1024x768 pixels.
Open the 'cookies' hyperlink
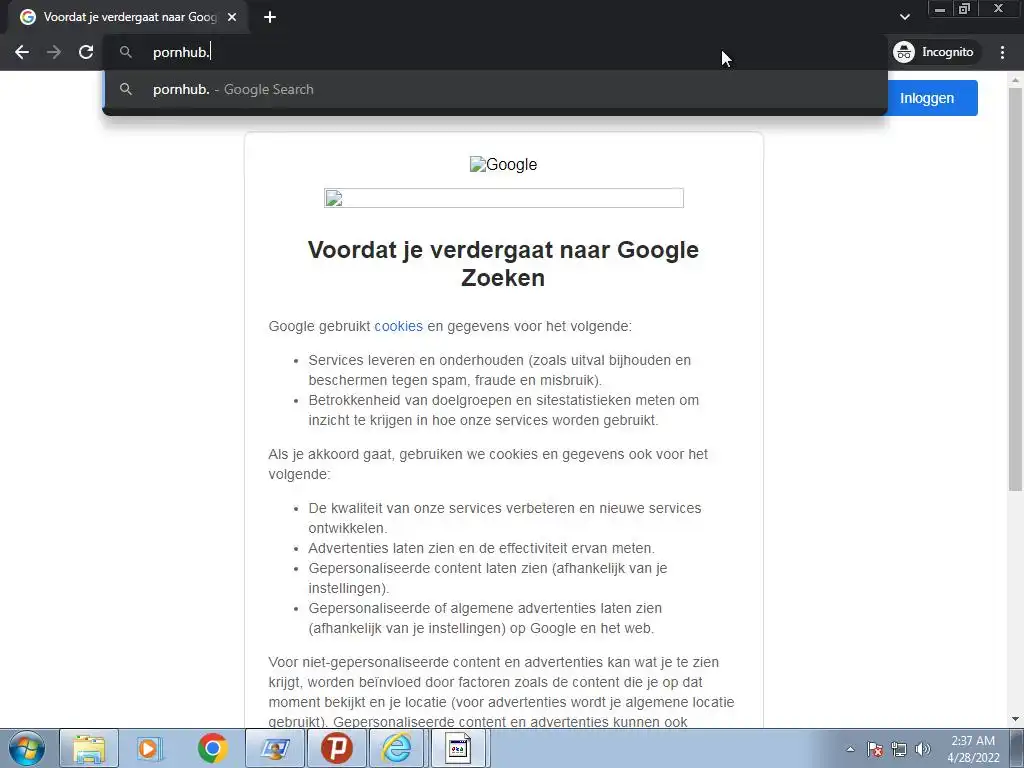pyautogui.click(x=398, y=326)
